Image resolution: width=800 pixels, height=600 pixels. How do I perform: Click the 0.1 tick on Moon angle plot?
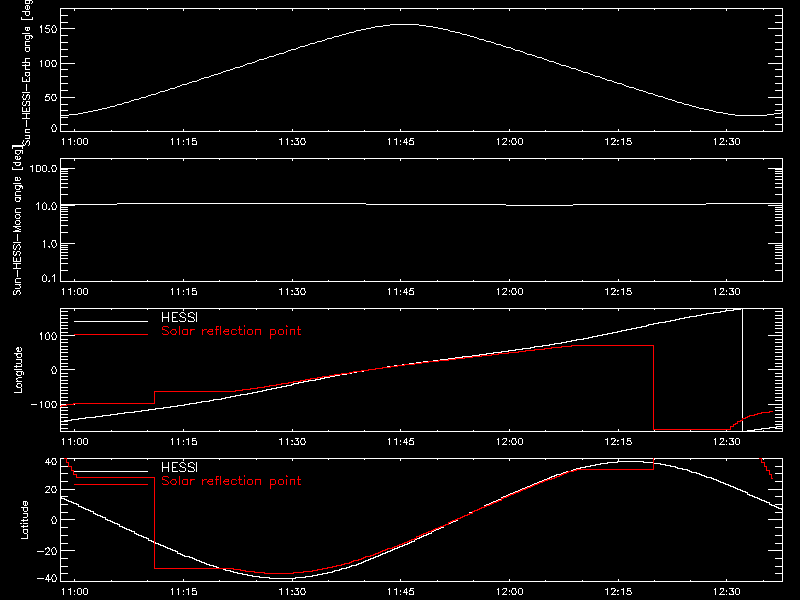click(x=48, y=278)
